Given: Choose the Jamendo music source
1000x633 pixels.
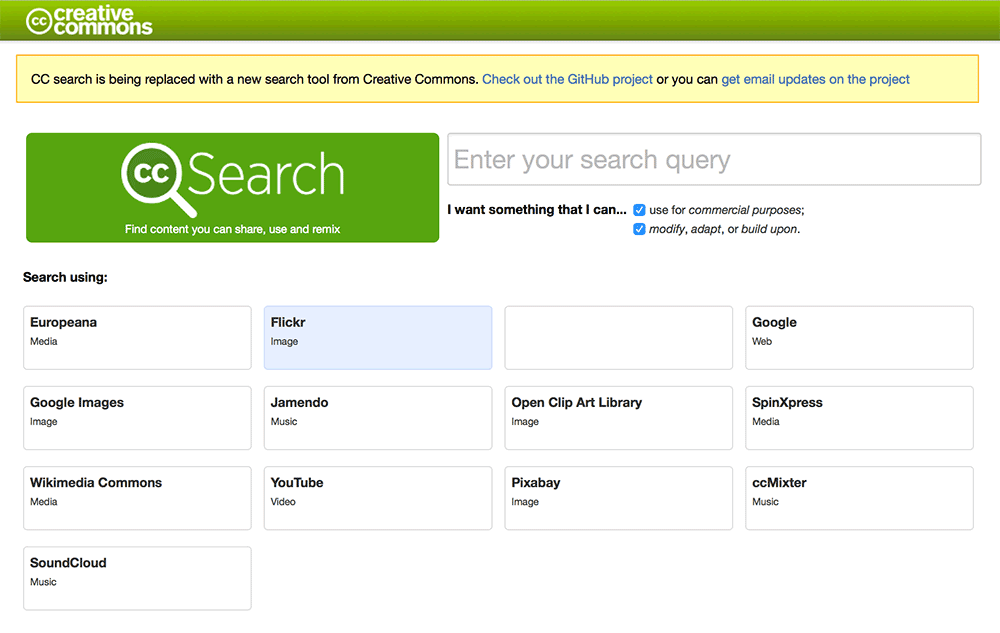Looking at the screenshot, I should (x=378, y=418).
